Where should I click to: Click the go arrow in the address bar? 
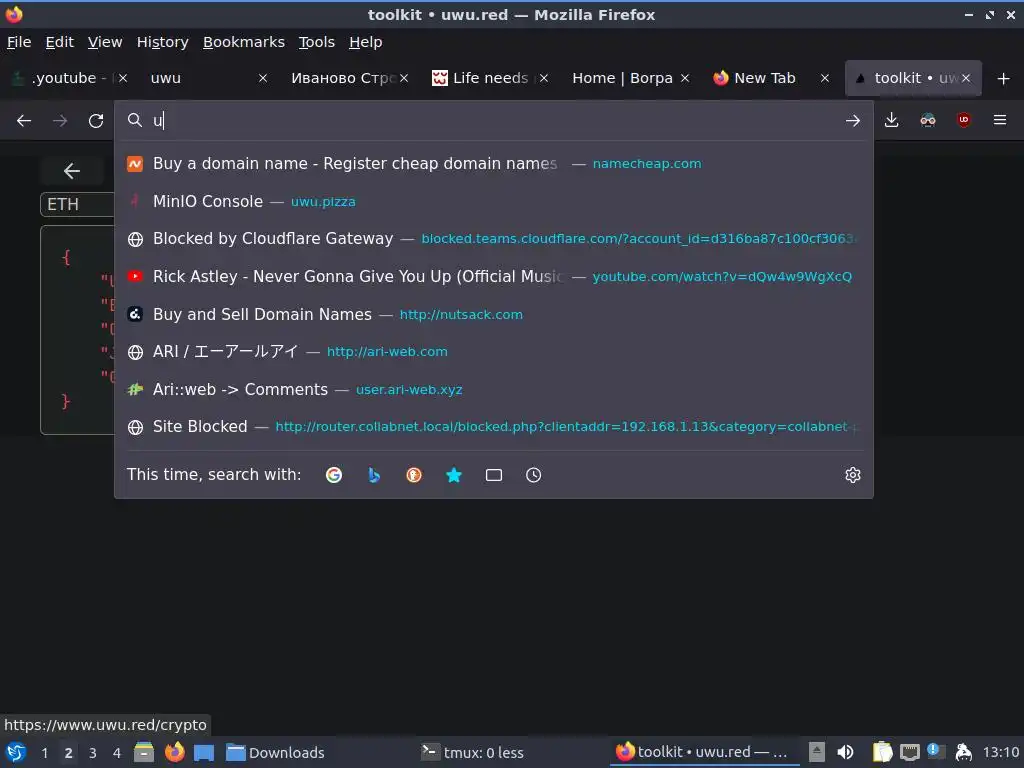(852, 121)
